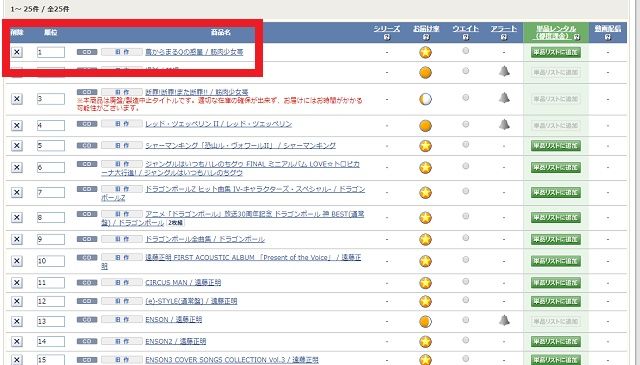Select the wait radio for row 9
This screenshot has height=365, width=640.
466,238
